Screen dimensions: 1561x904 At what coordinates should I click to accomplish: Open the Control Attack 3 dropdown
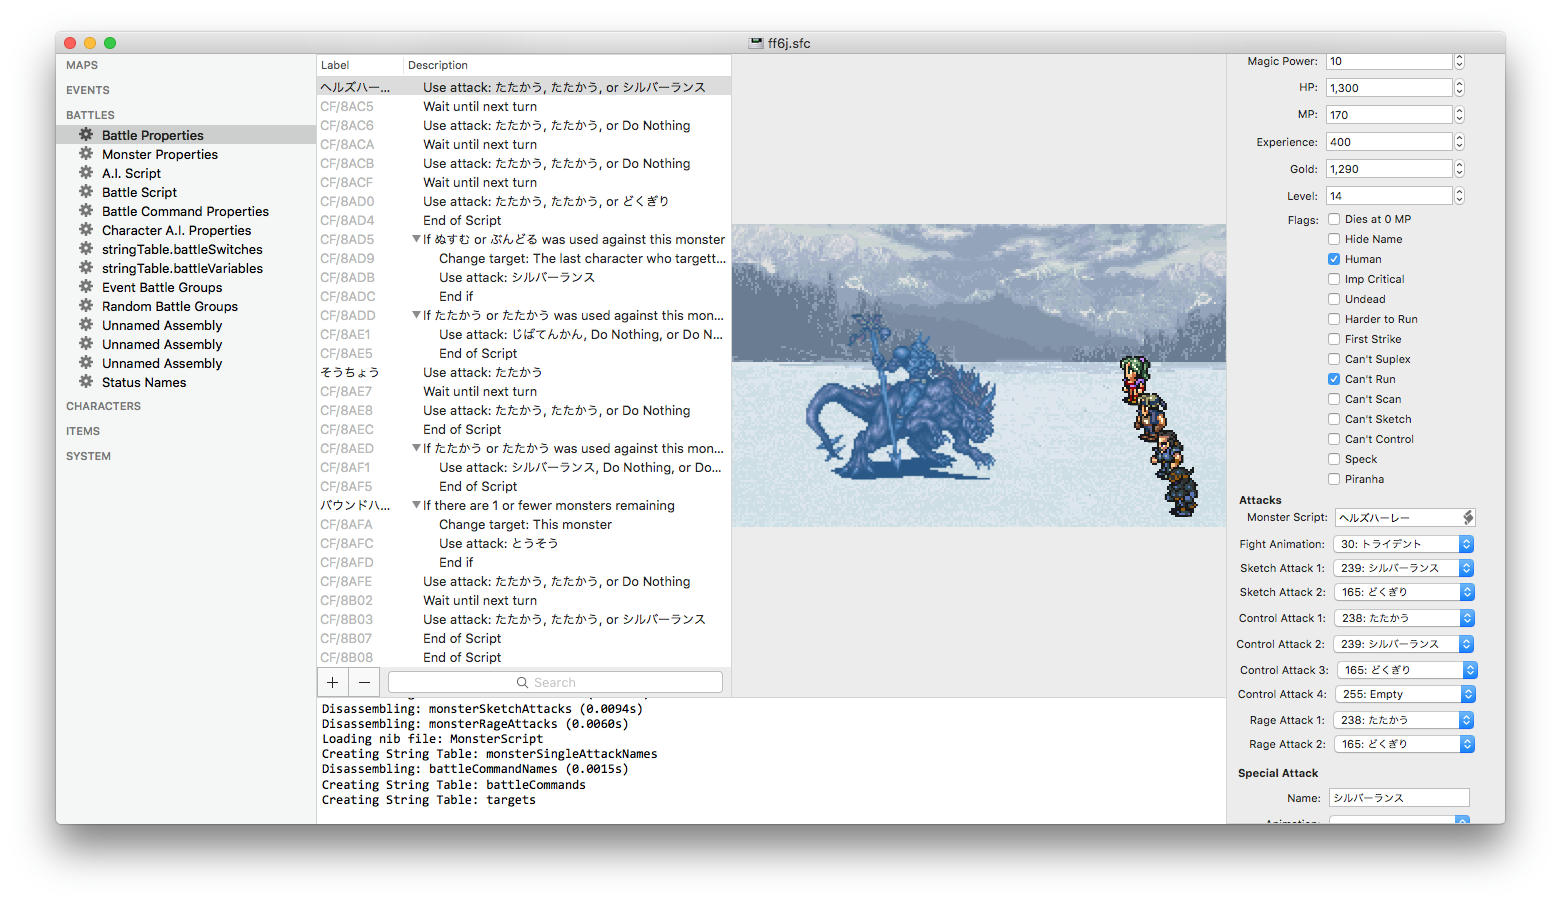(1407, 670)
